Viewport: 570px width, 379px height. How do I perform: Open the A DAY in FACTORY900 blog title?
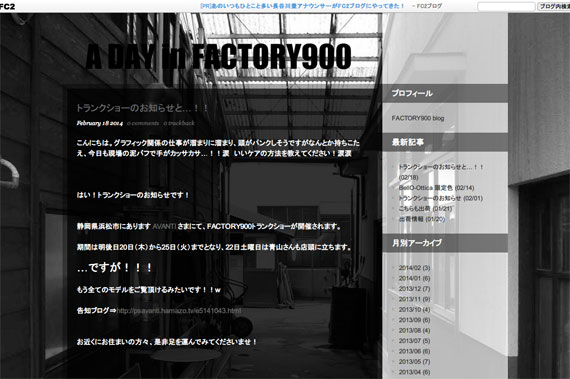click(219, 56)
